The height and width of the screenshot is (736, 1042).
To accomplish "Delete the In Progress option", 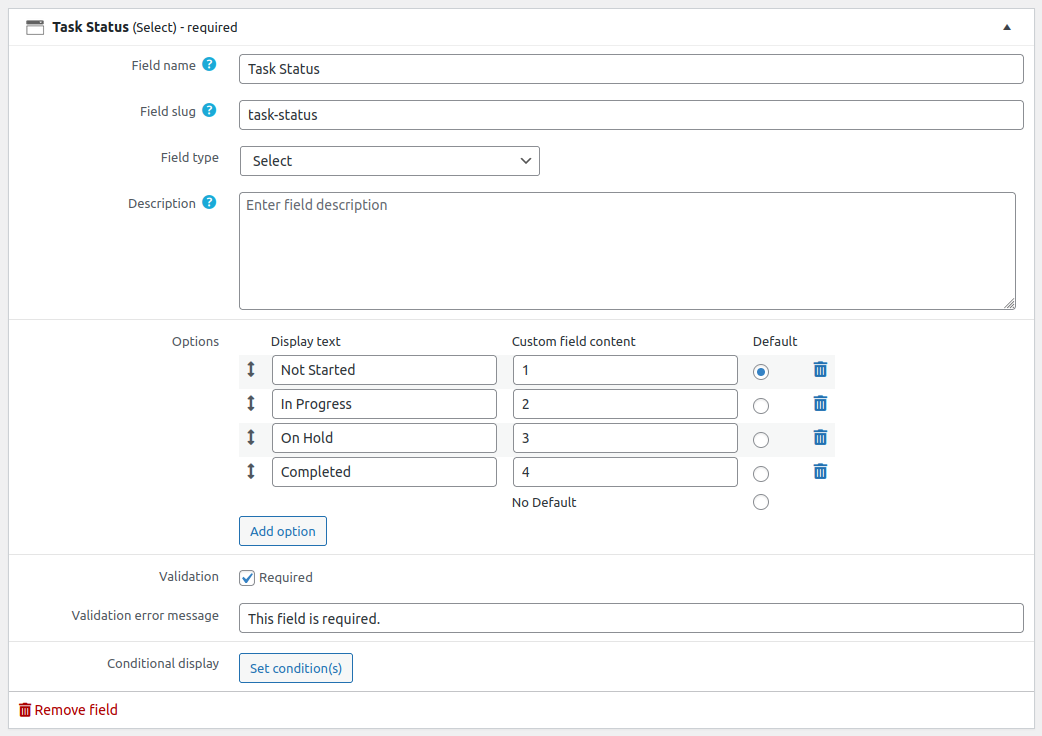I will tap(820, 404).
